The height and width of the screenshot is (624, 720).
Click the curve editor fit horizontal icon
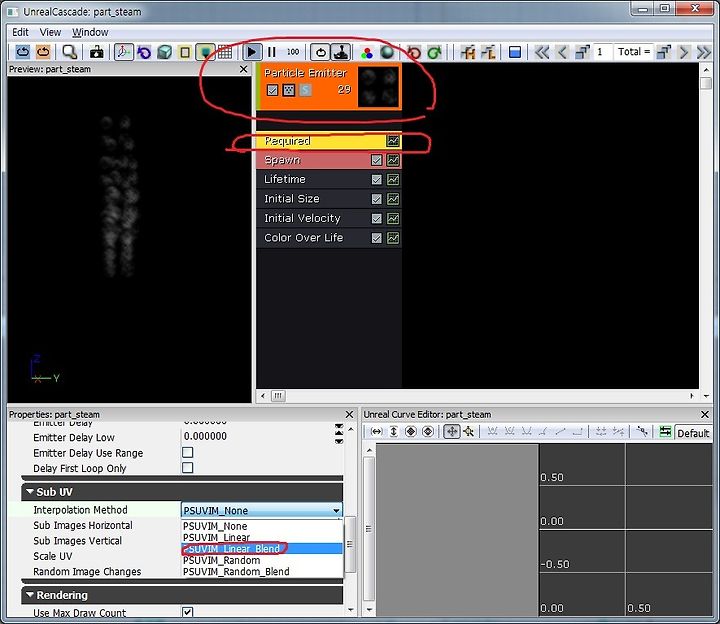[377, 432]
